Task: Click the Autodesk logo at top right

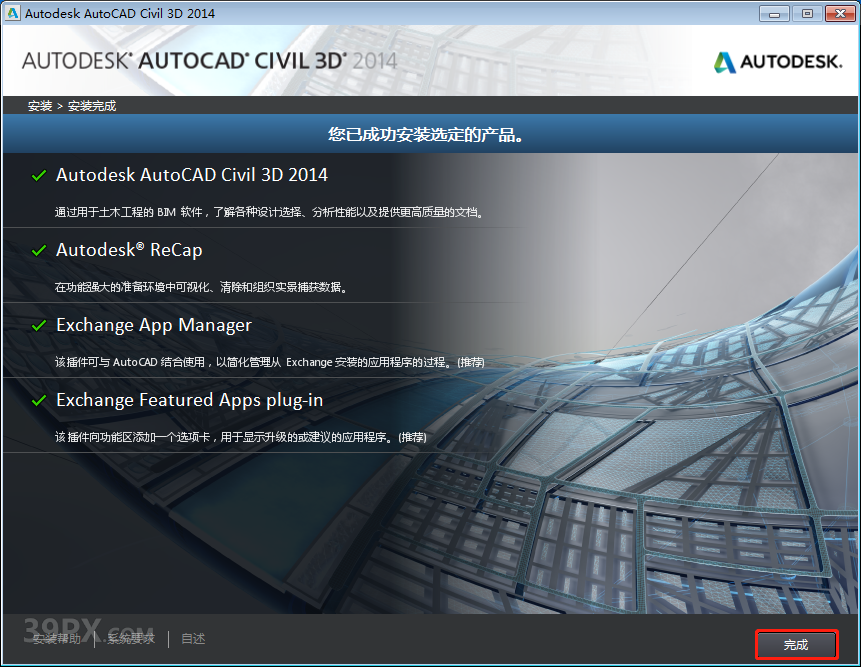Action: (777, 61)
